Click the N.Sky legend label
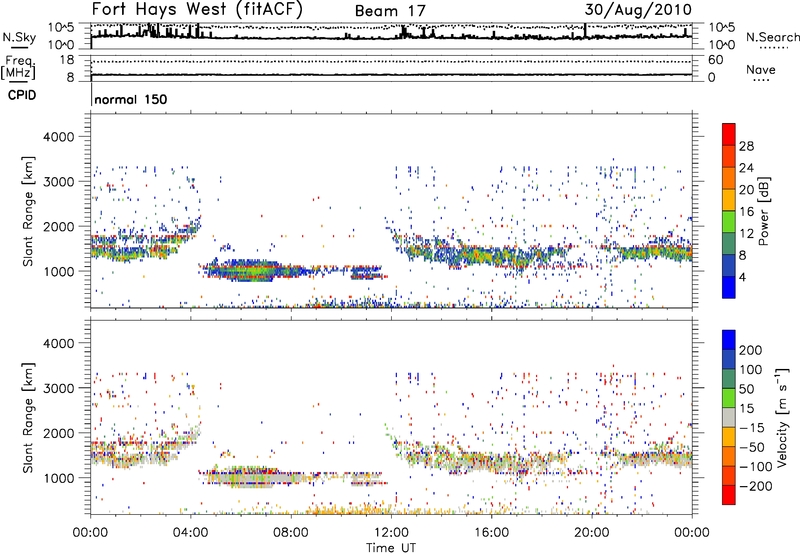800x554 pixels. [x=19, y=37]
